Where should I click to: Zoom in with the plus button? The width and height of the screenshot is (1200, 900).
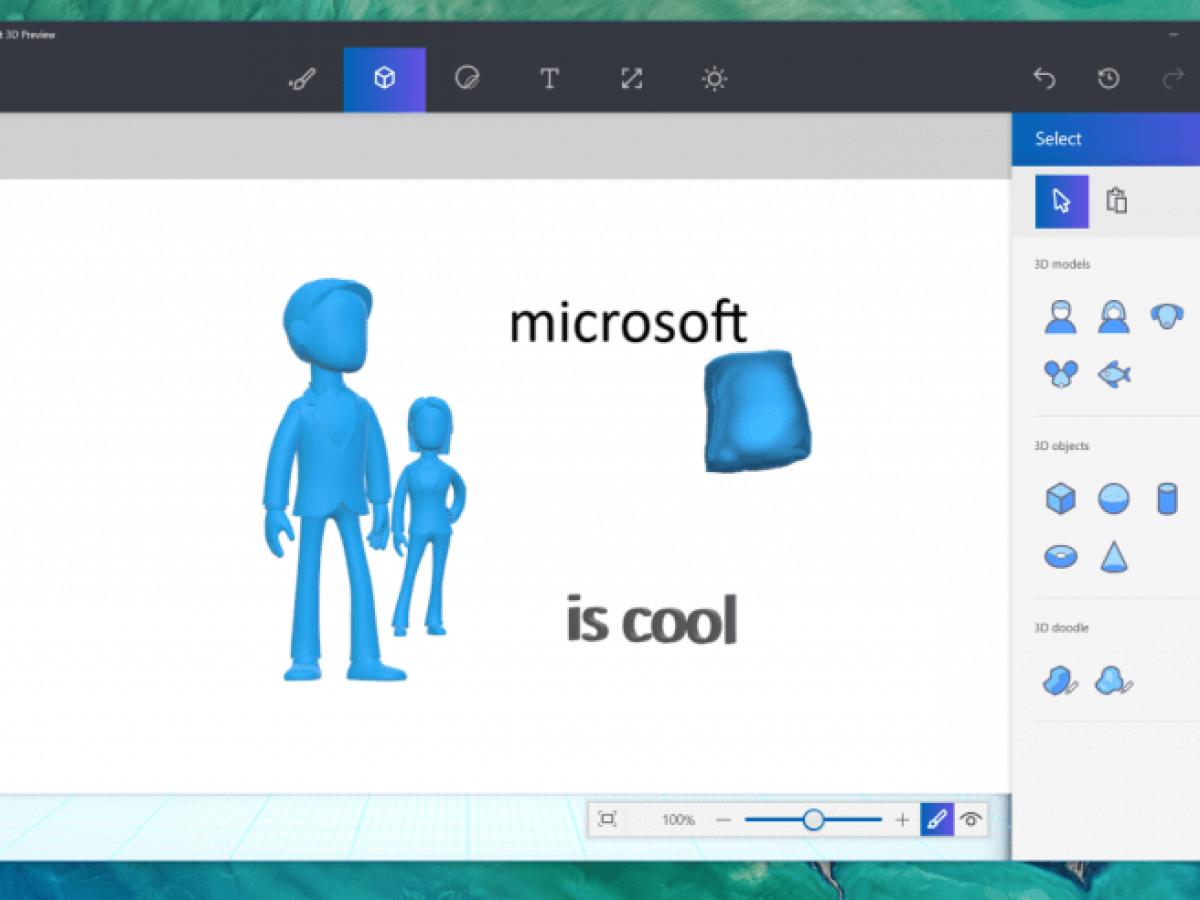[902, 820]
